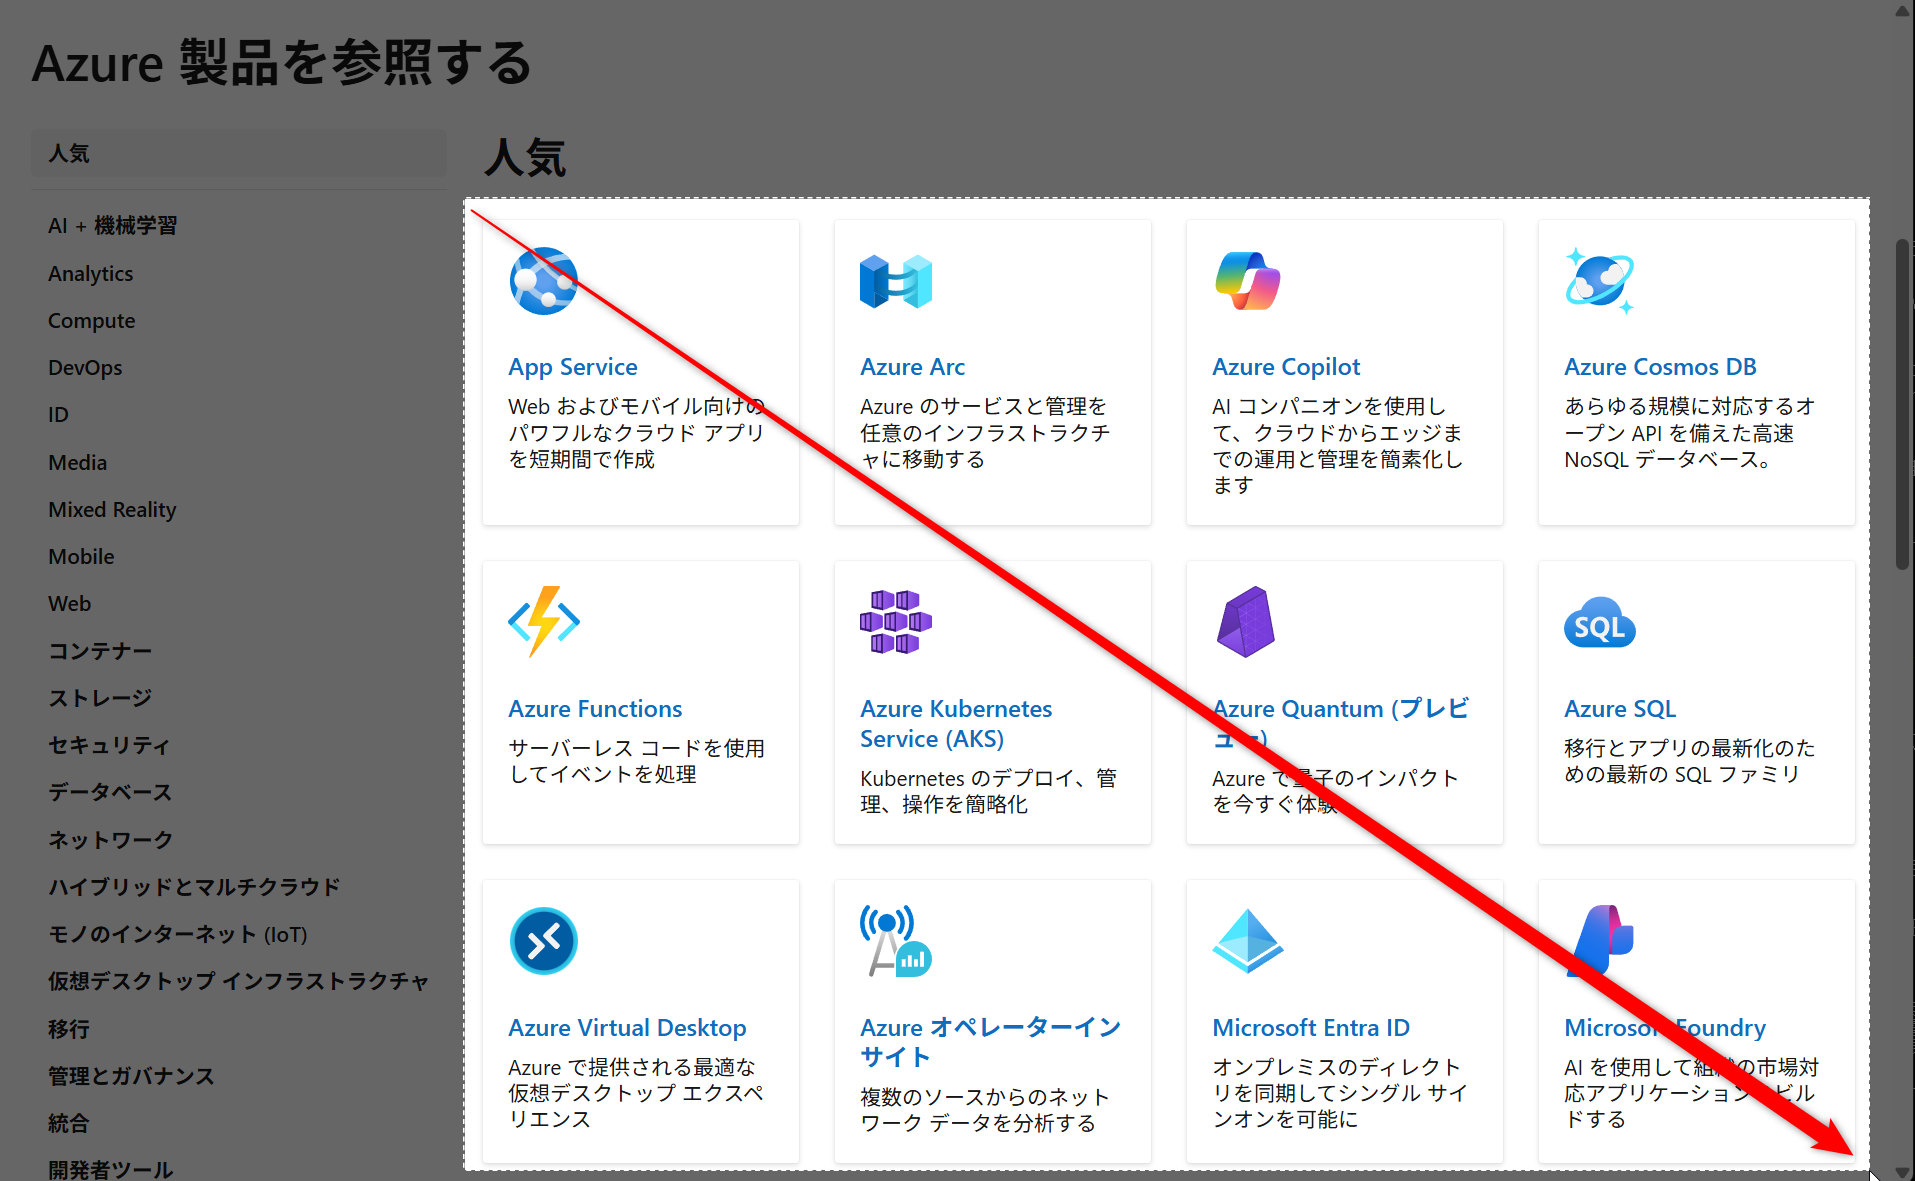
Task: Follow the Microsoft Entra ID link
Action: click(1310, 1027)
